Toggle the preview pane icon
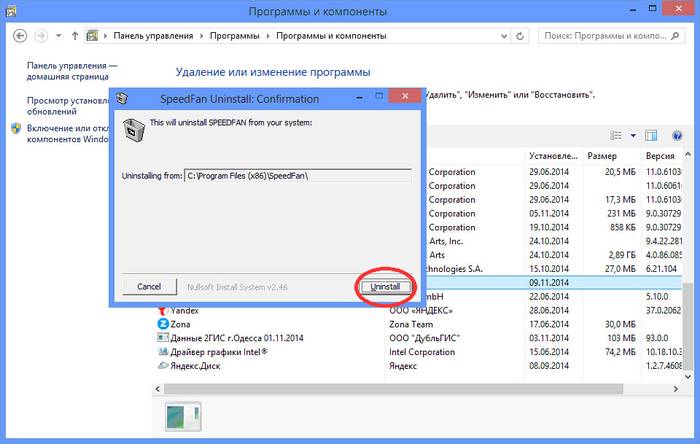This screenshot has height=444, width=700. [x=651, y=135]
